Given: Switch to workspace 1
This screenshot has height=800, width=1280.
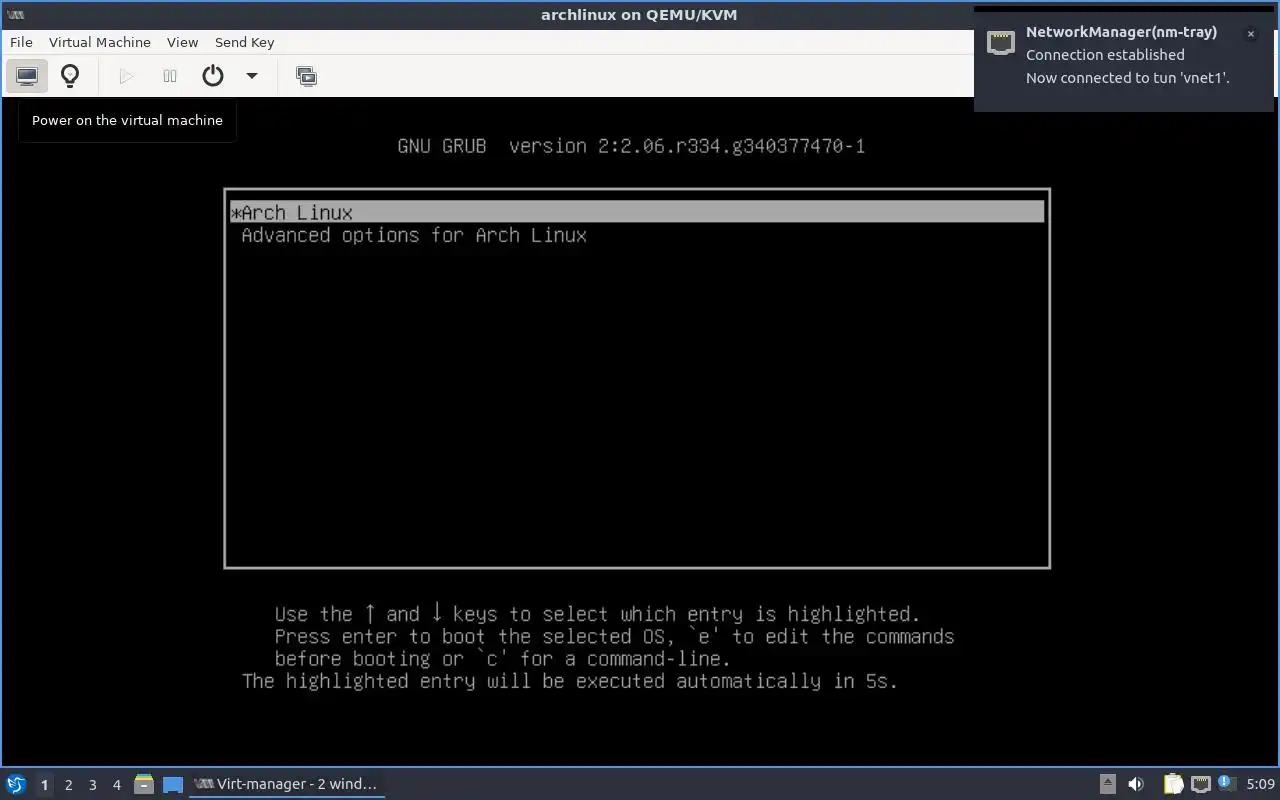Looking at the screenshot, I should [x=44, y=785].
